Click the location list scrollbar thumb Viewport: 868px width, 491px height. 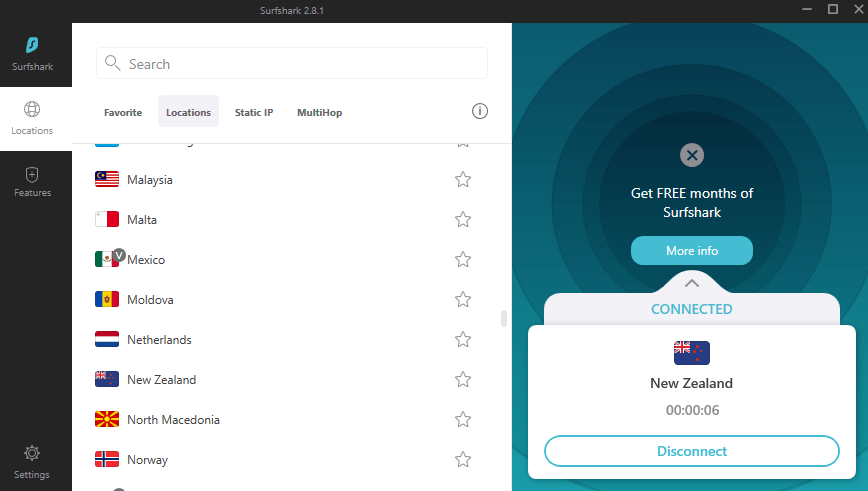504,318
